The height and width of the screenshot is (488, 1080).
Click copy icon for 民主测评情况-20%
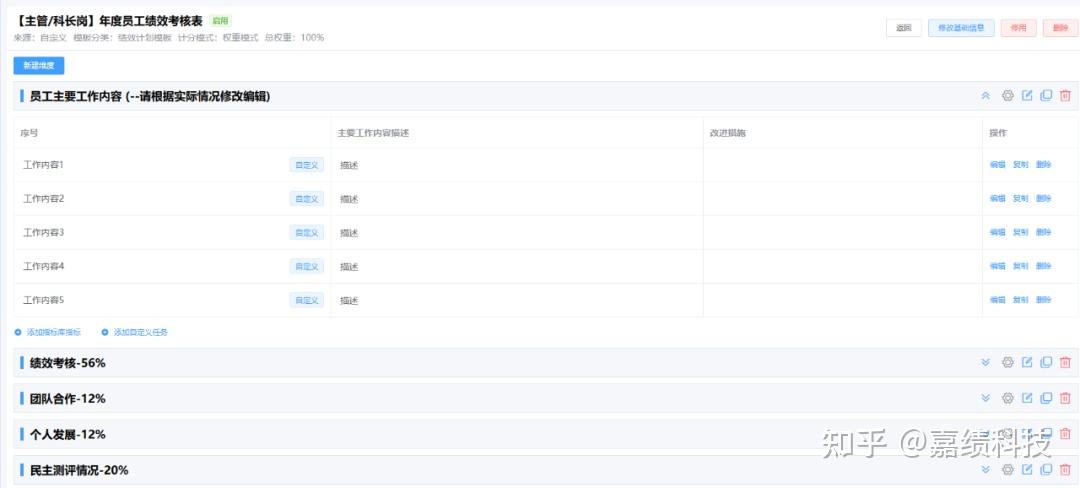tap(1046, 469)
